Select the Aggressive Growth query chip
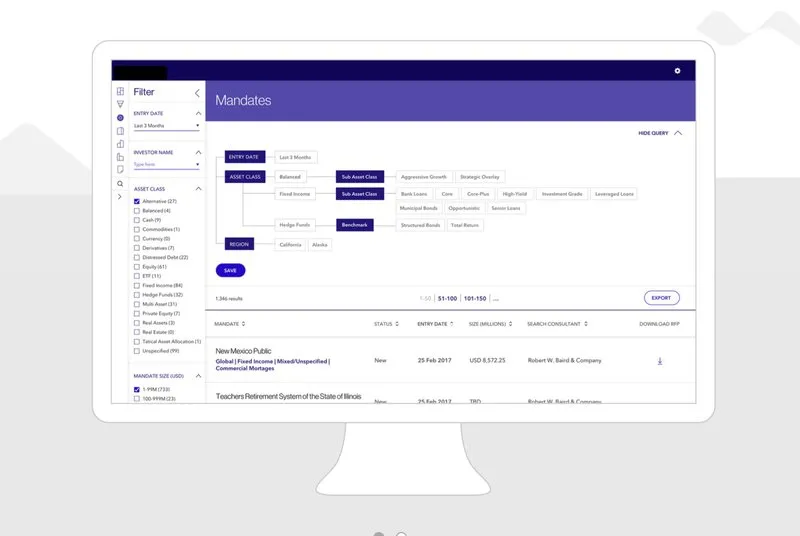The height and width of the screenshot is (536, 800). pos(423,177)
